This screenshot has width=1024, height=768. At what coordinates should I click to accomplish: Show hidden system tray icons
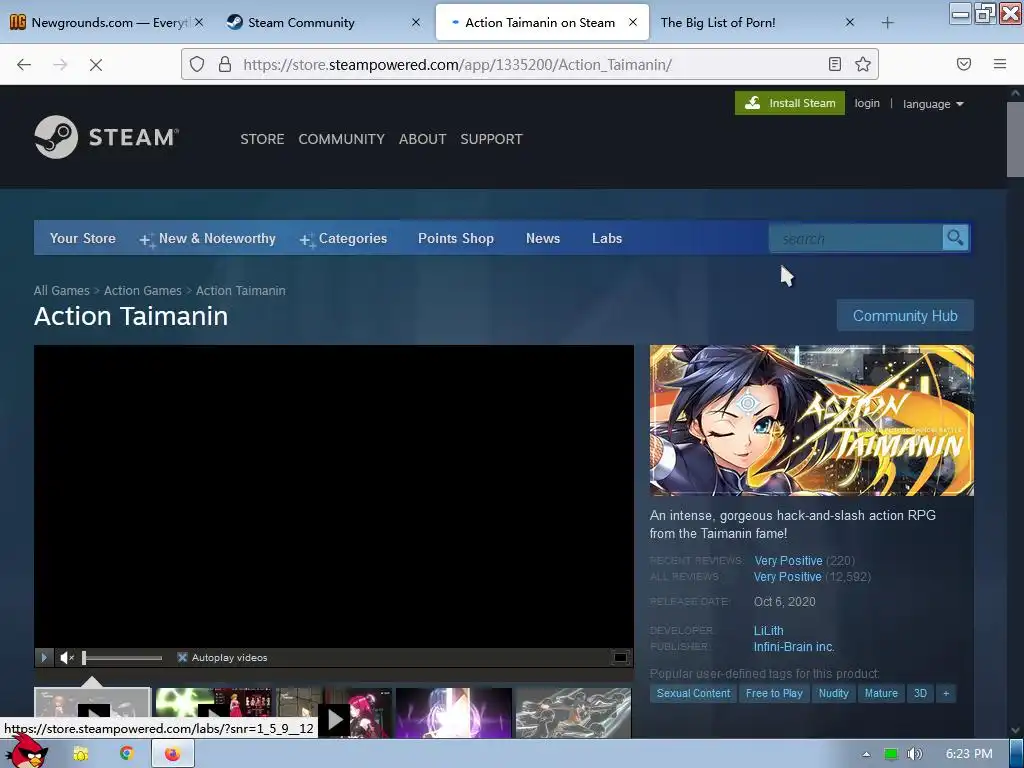867,754
